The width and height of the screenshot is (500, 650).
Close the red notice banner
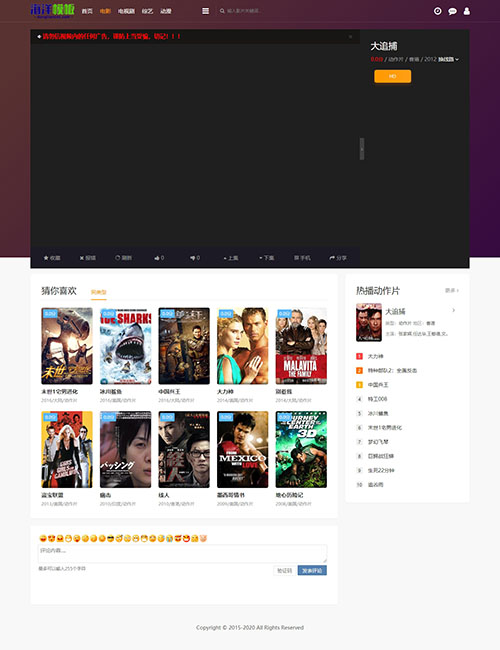(x=350, y=36)
